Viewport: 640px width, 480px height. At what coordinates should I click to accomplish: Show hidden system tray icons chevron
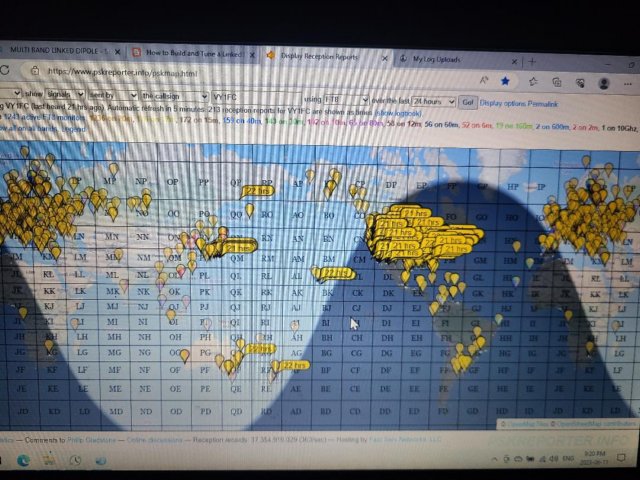494,459
